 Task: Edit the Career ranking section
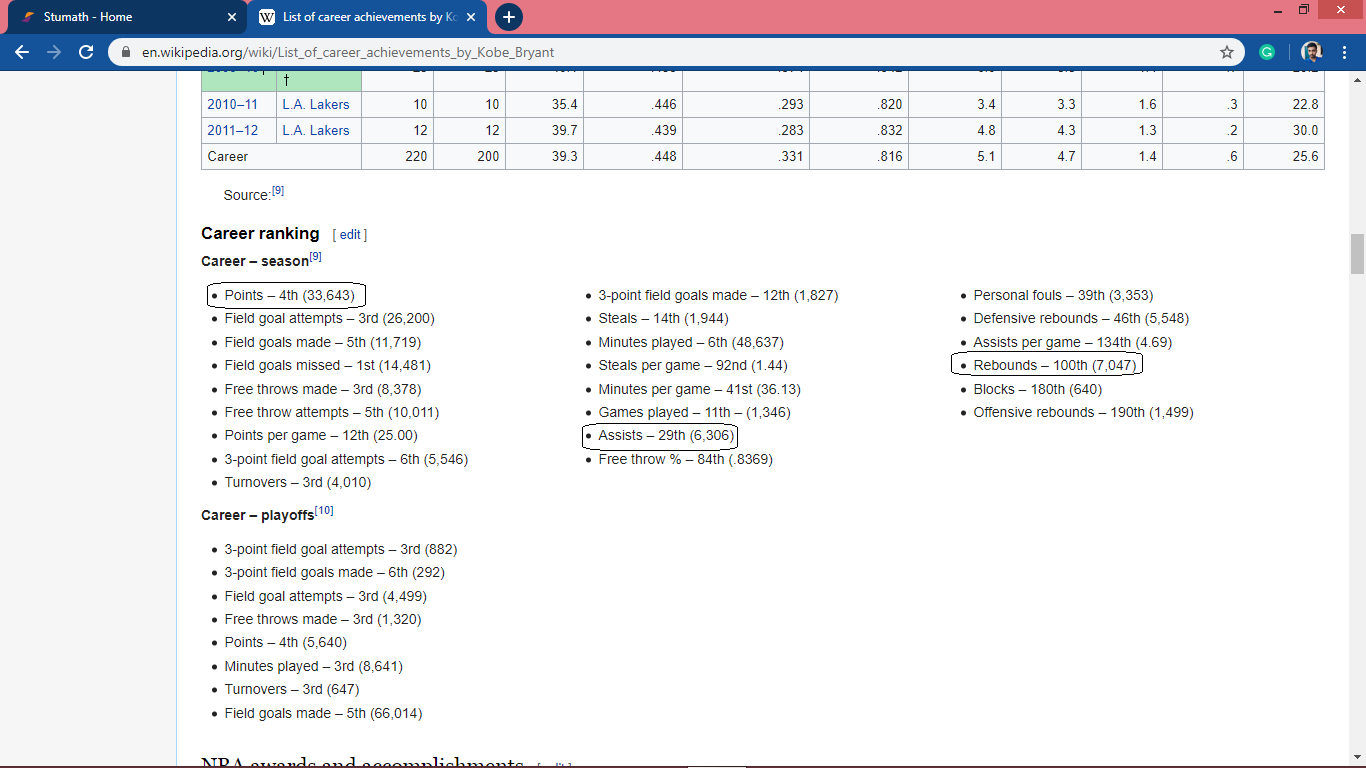coord(350,235)
